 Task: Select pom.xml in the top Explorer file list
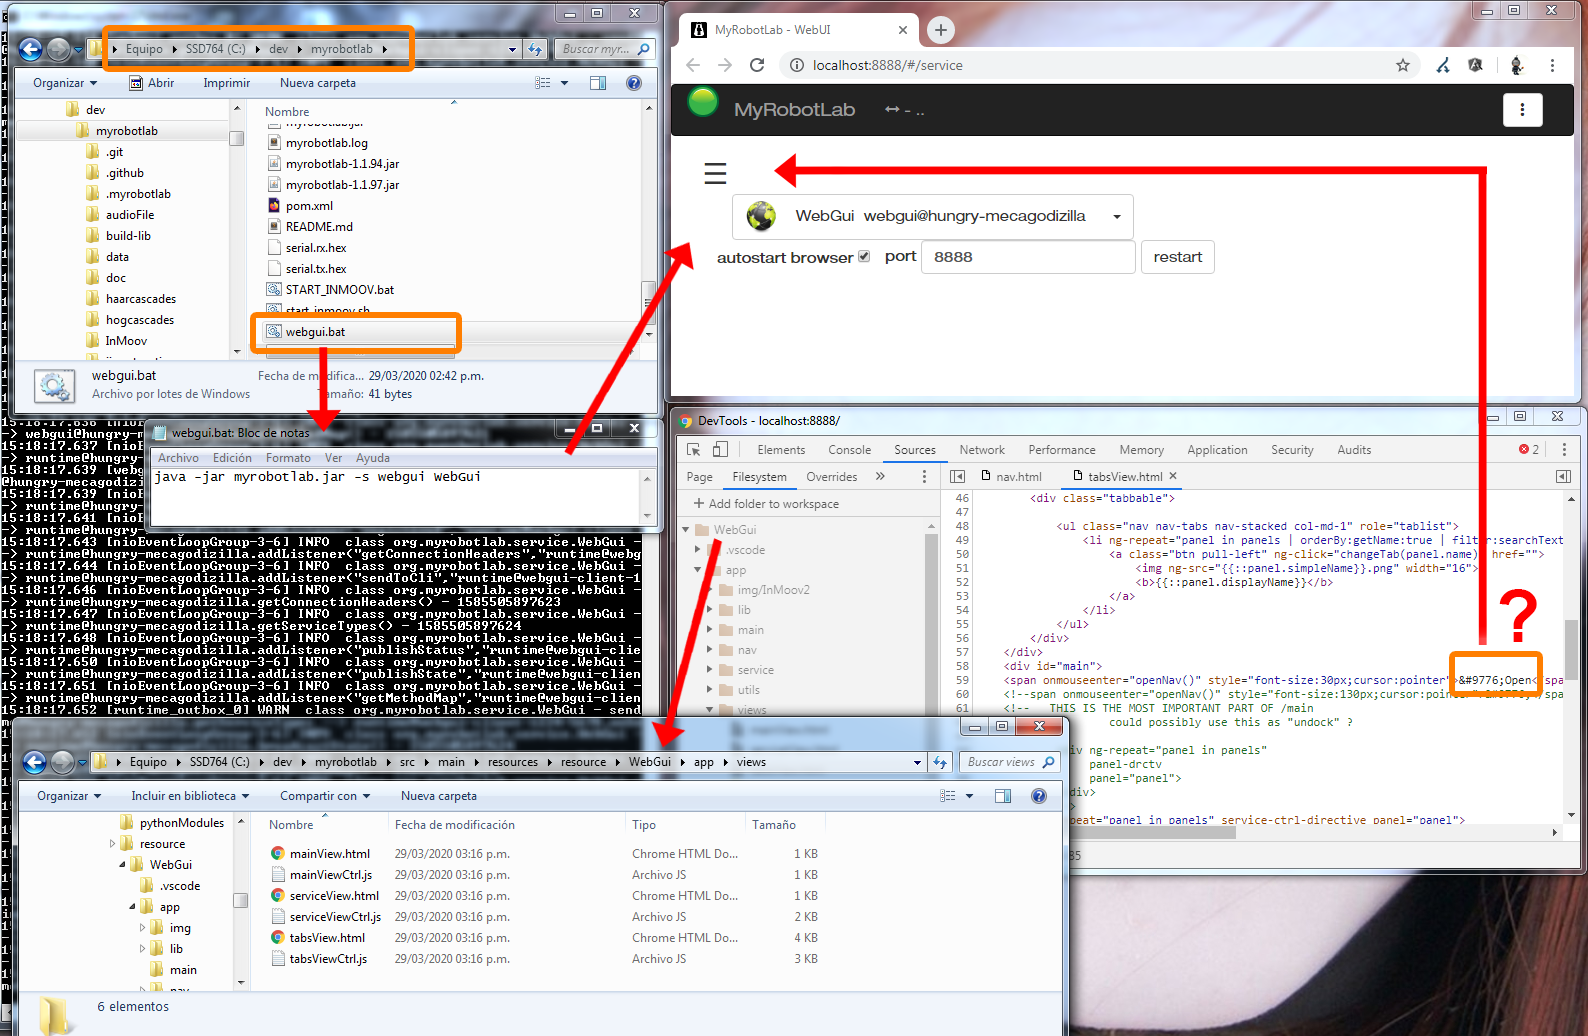[309, 206]
